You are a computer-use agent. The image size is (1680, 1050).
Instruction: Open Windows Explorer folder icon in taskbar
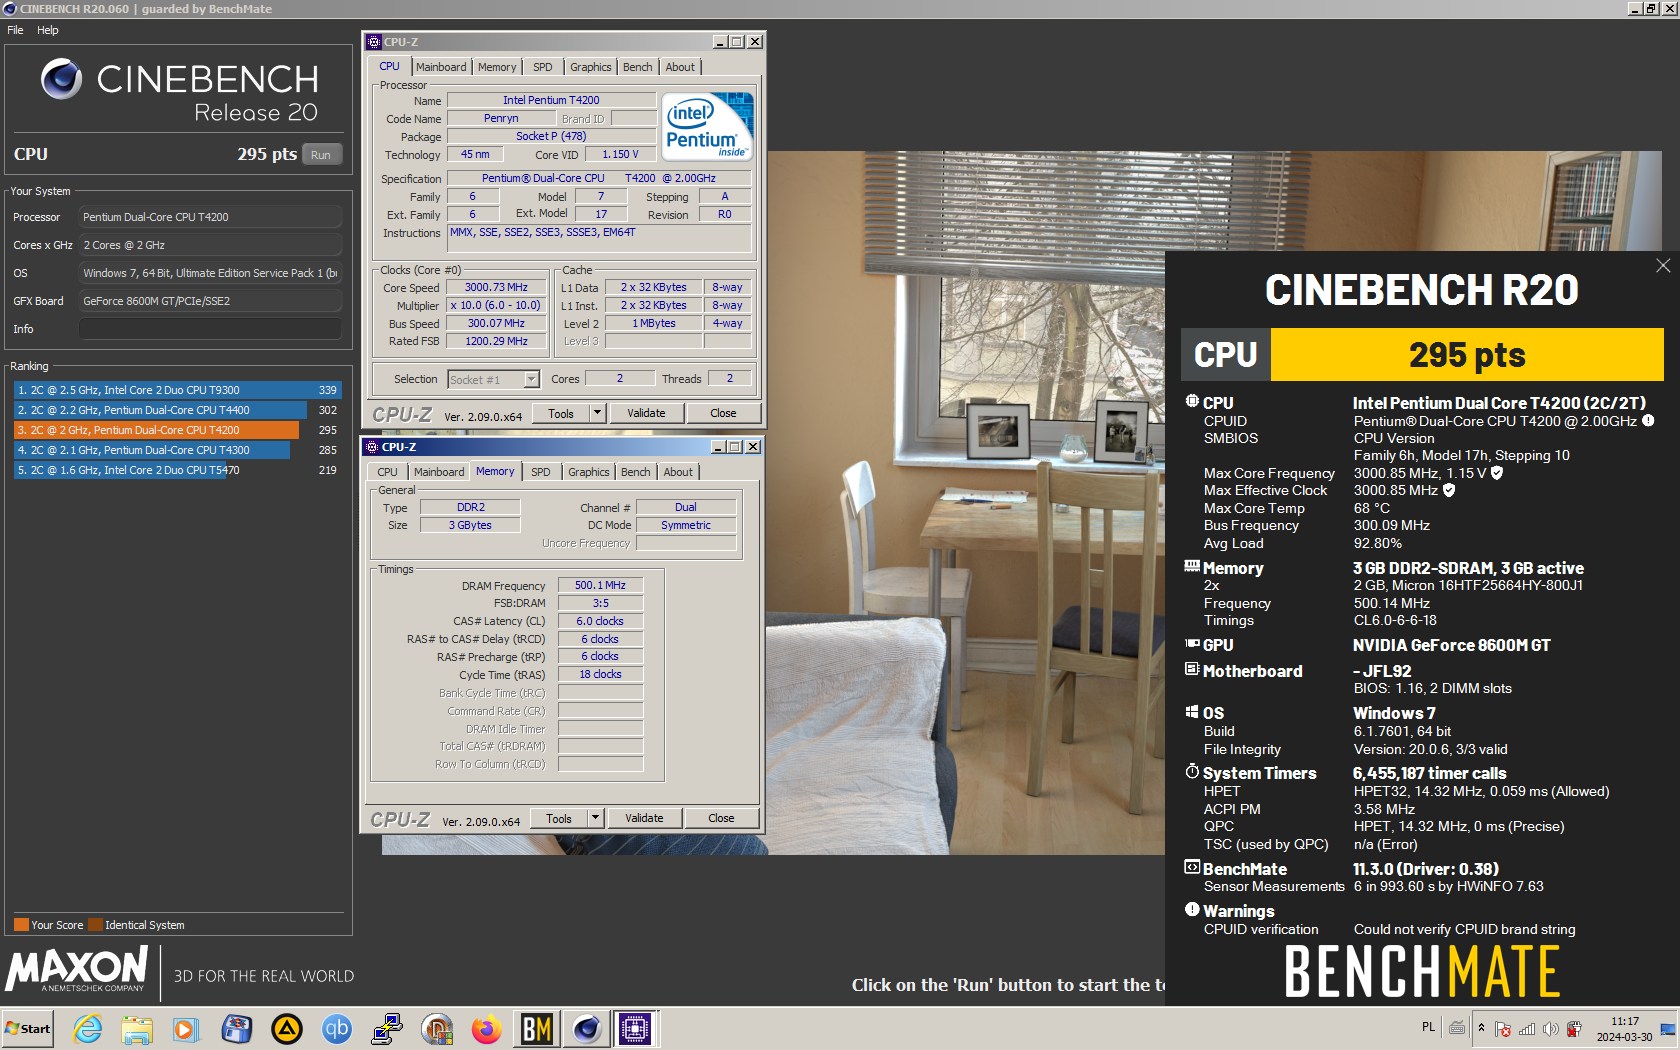pos(137,1028)
